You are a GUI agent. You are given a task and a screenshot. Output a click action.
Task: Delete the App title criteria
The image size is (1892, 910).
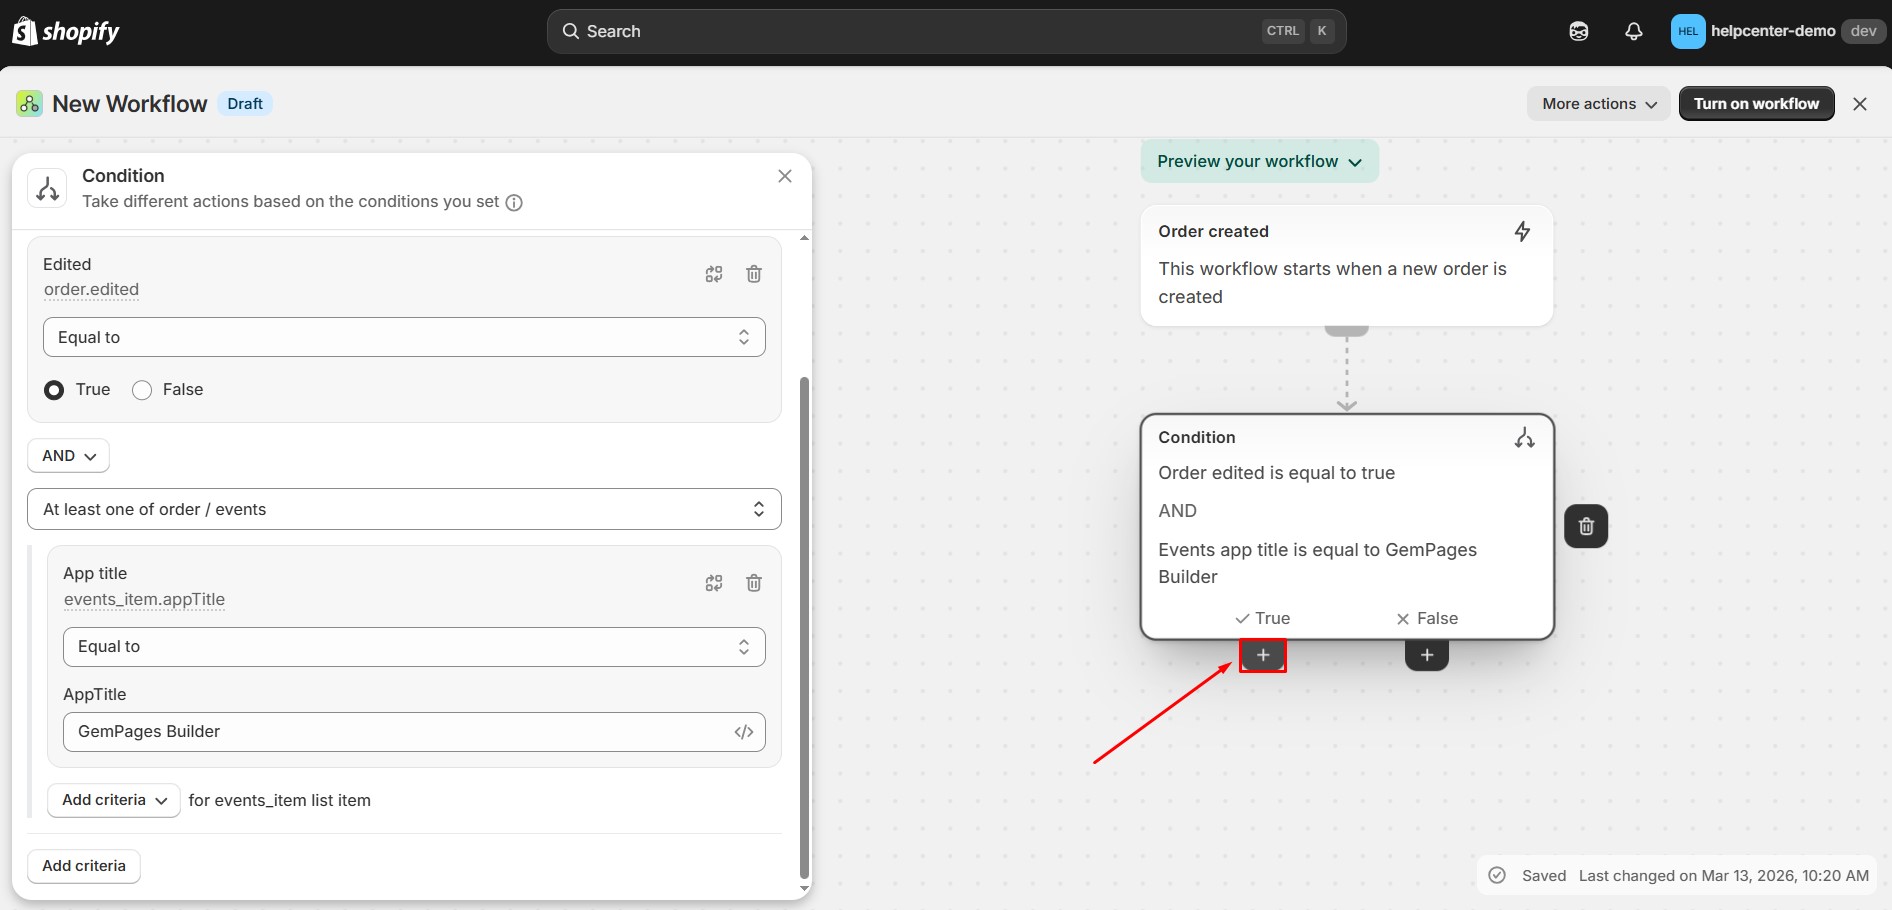754,583
